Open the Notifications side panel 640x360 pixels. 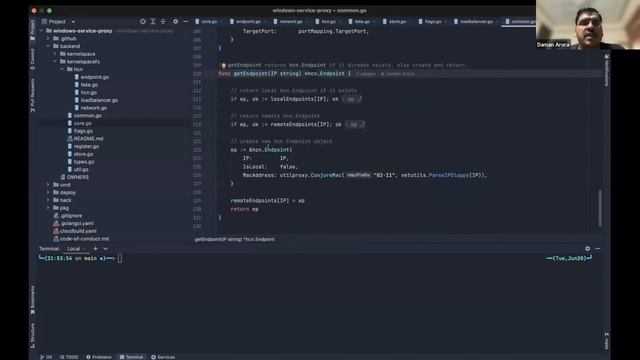[x=607, y=70]
